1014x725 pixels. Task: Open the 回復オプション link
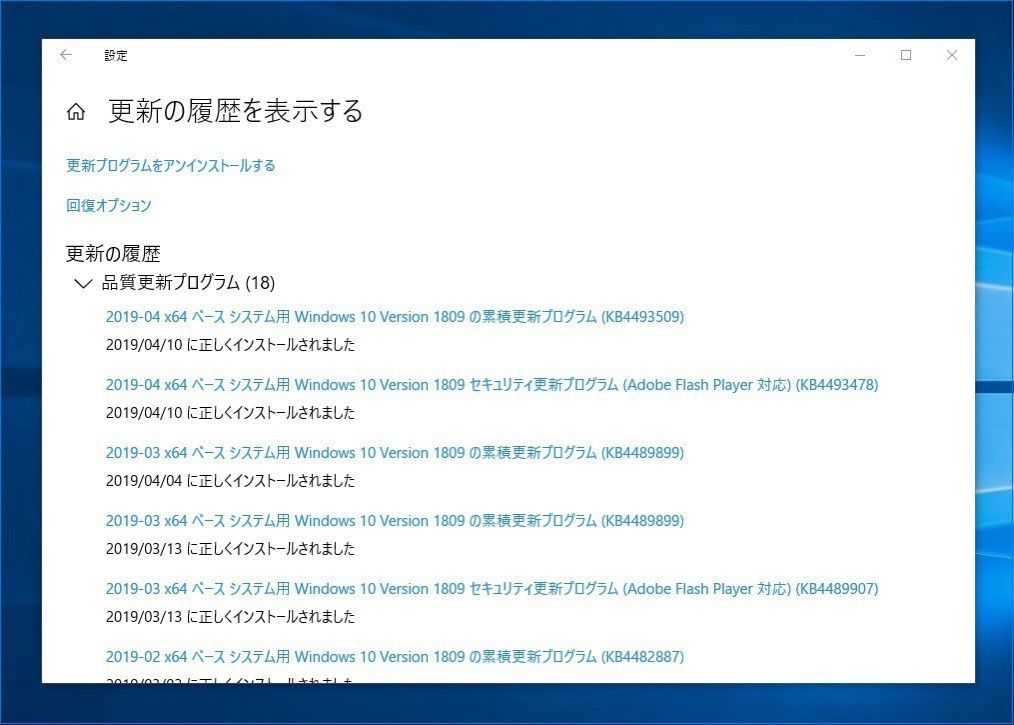click(109, 206)
